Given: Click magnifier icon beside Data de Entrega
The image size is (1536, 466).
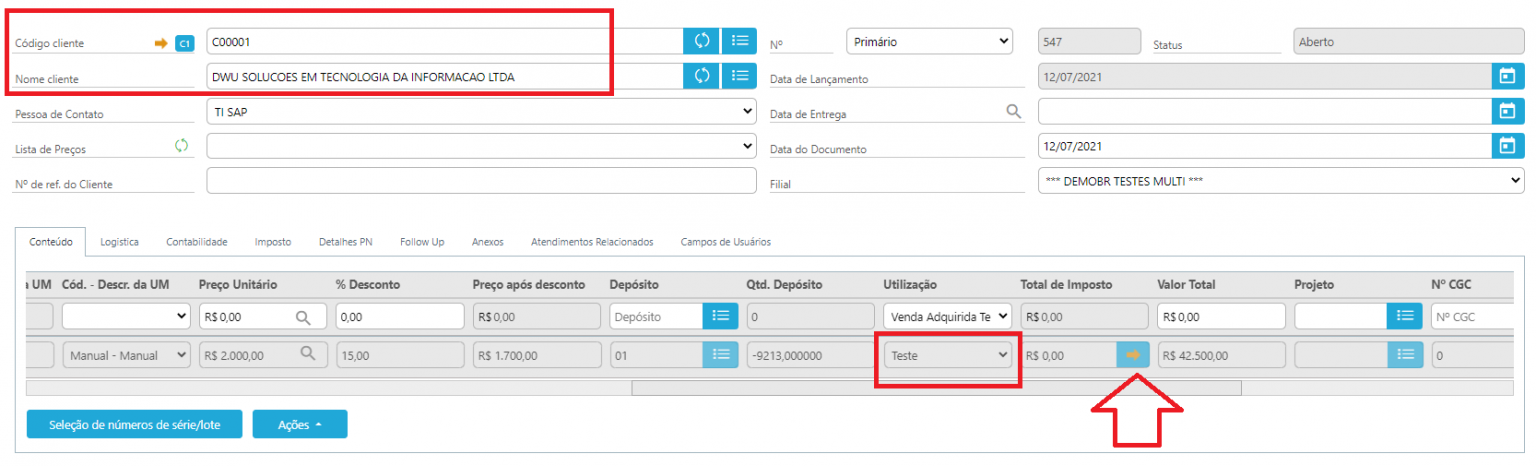Looking at the screenshot, I should (1014, 112).
